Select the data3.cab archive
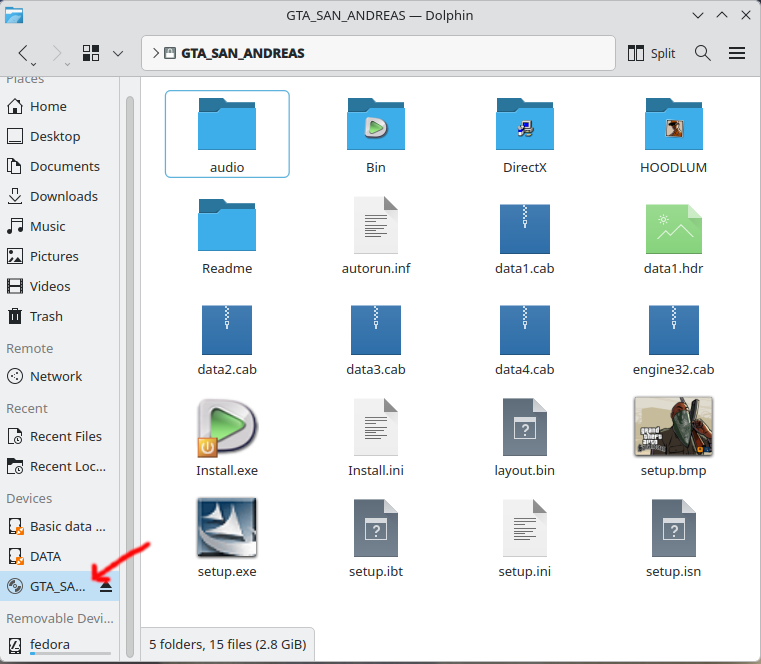 (376, 330)
